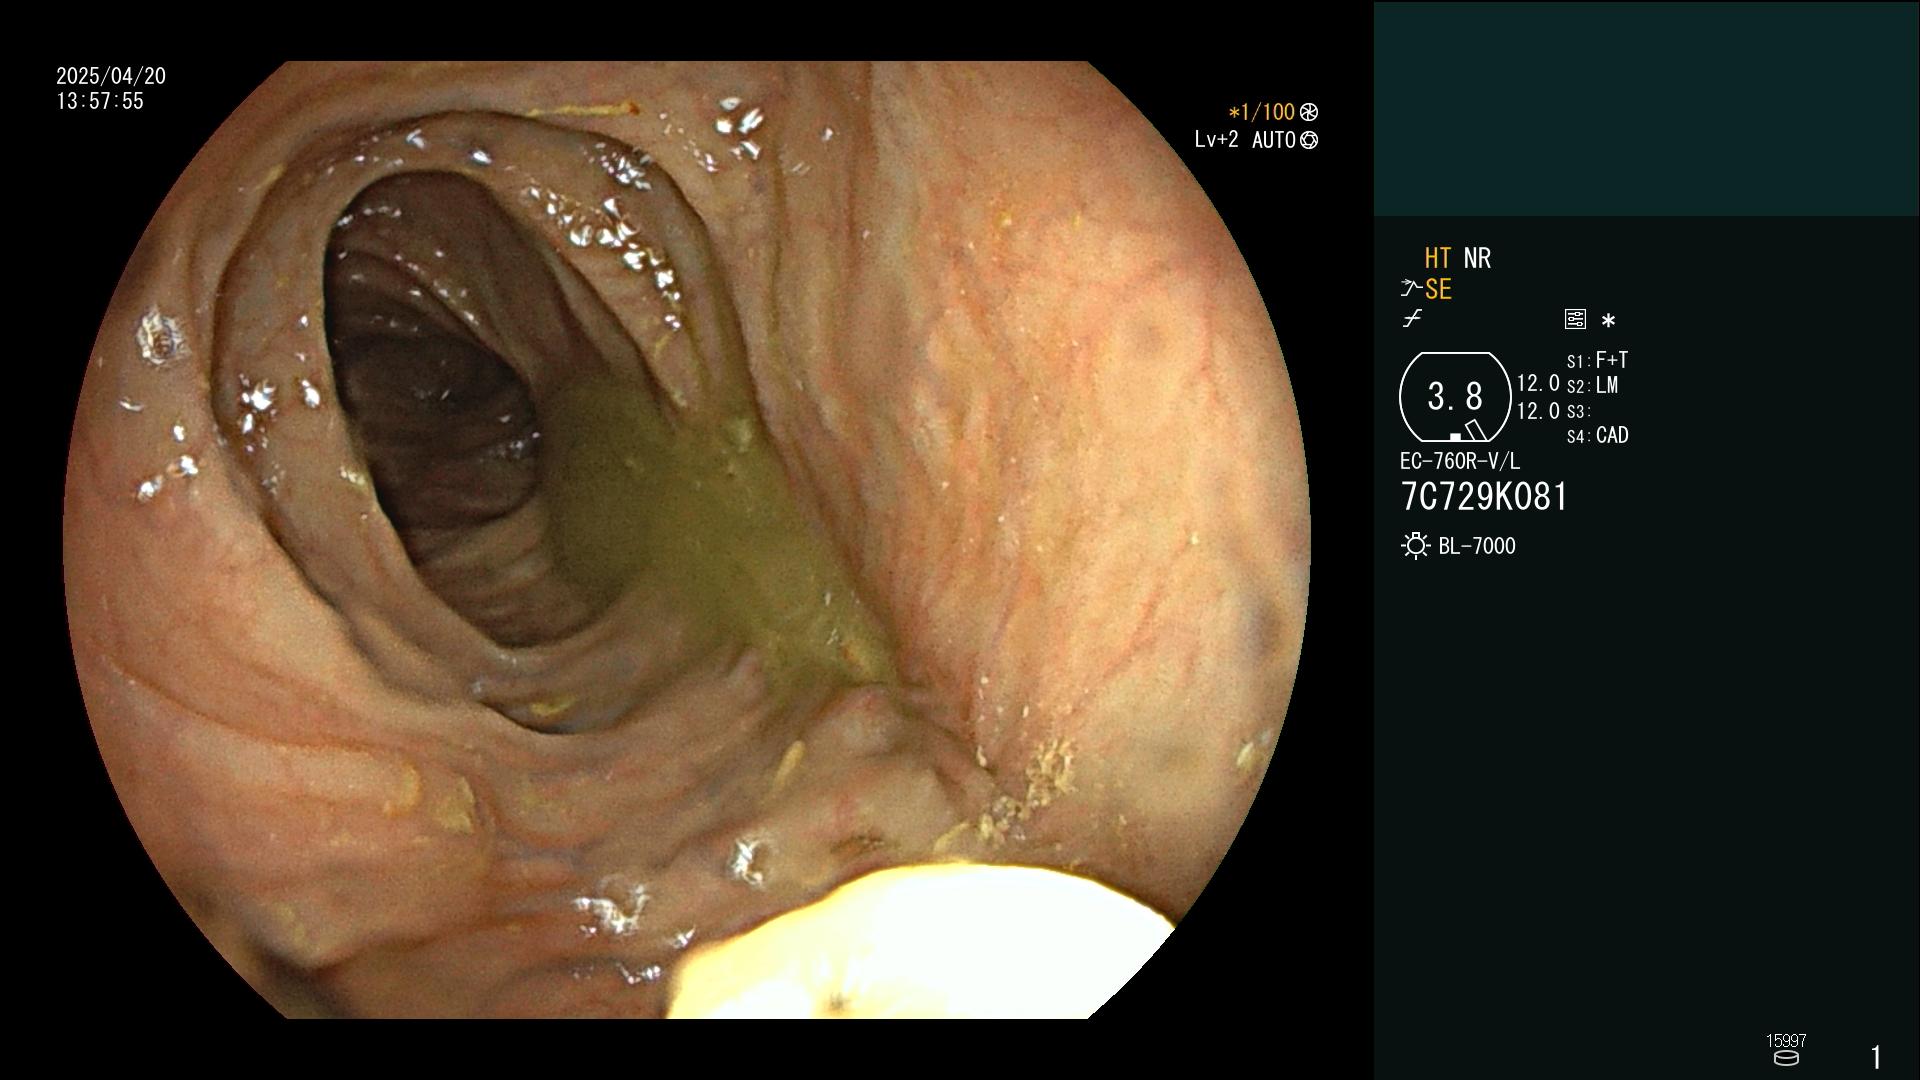
Task: Click the storage disk icon under 15997
Action: [x=1786, y=1058]
